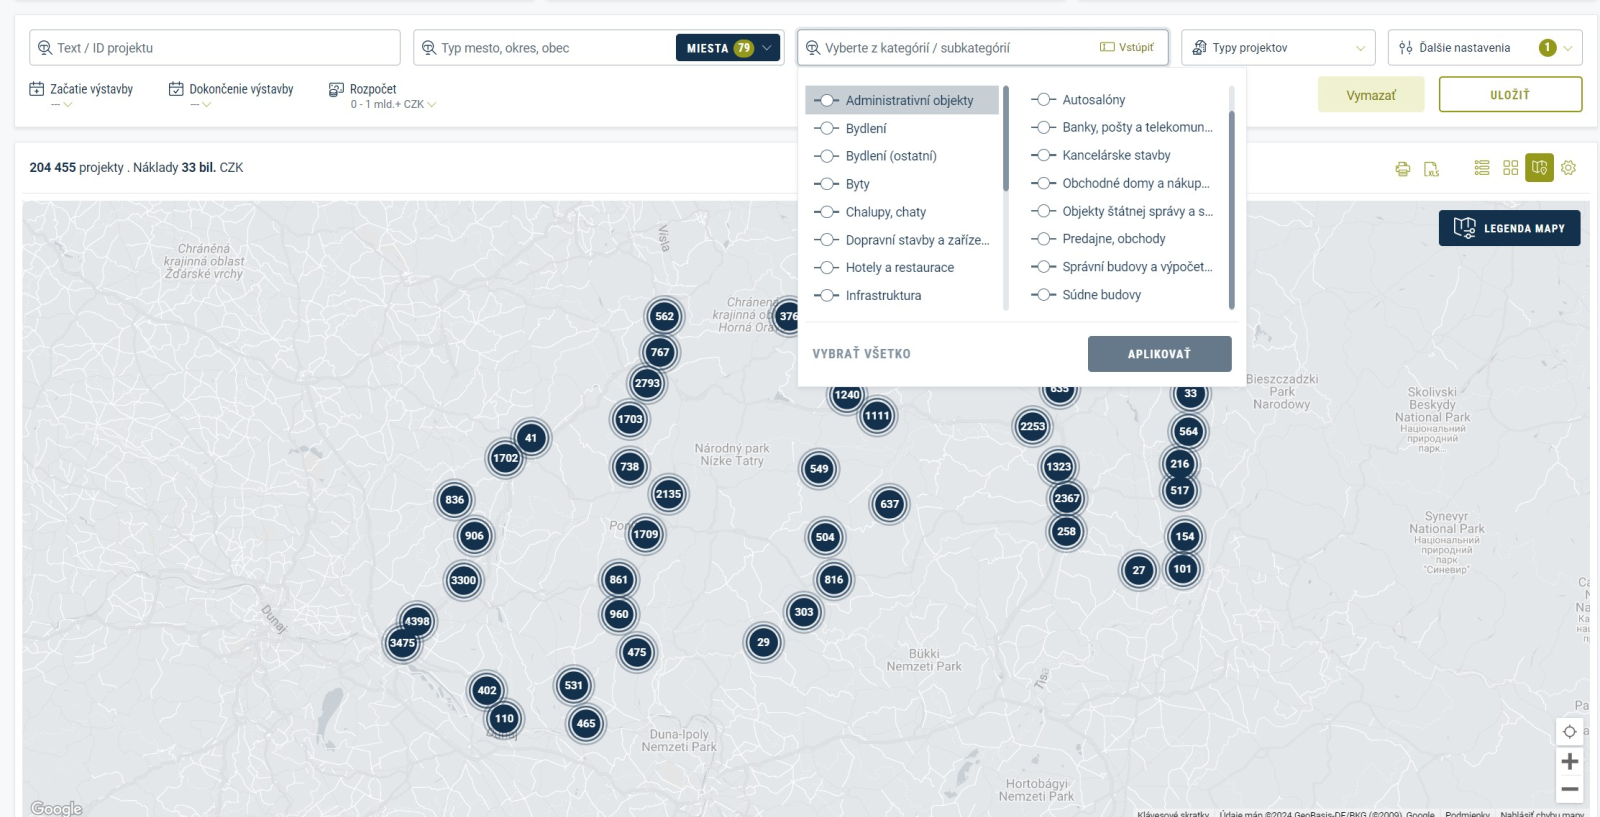Enable the Autosalóny subcategory toggle
The width and height of the screenshot is (1600, 817).
pyautogui.click(x=1043, y=100)
